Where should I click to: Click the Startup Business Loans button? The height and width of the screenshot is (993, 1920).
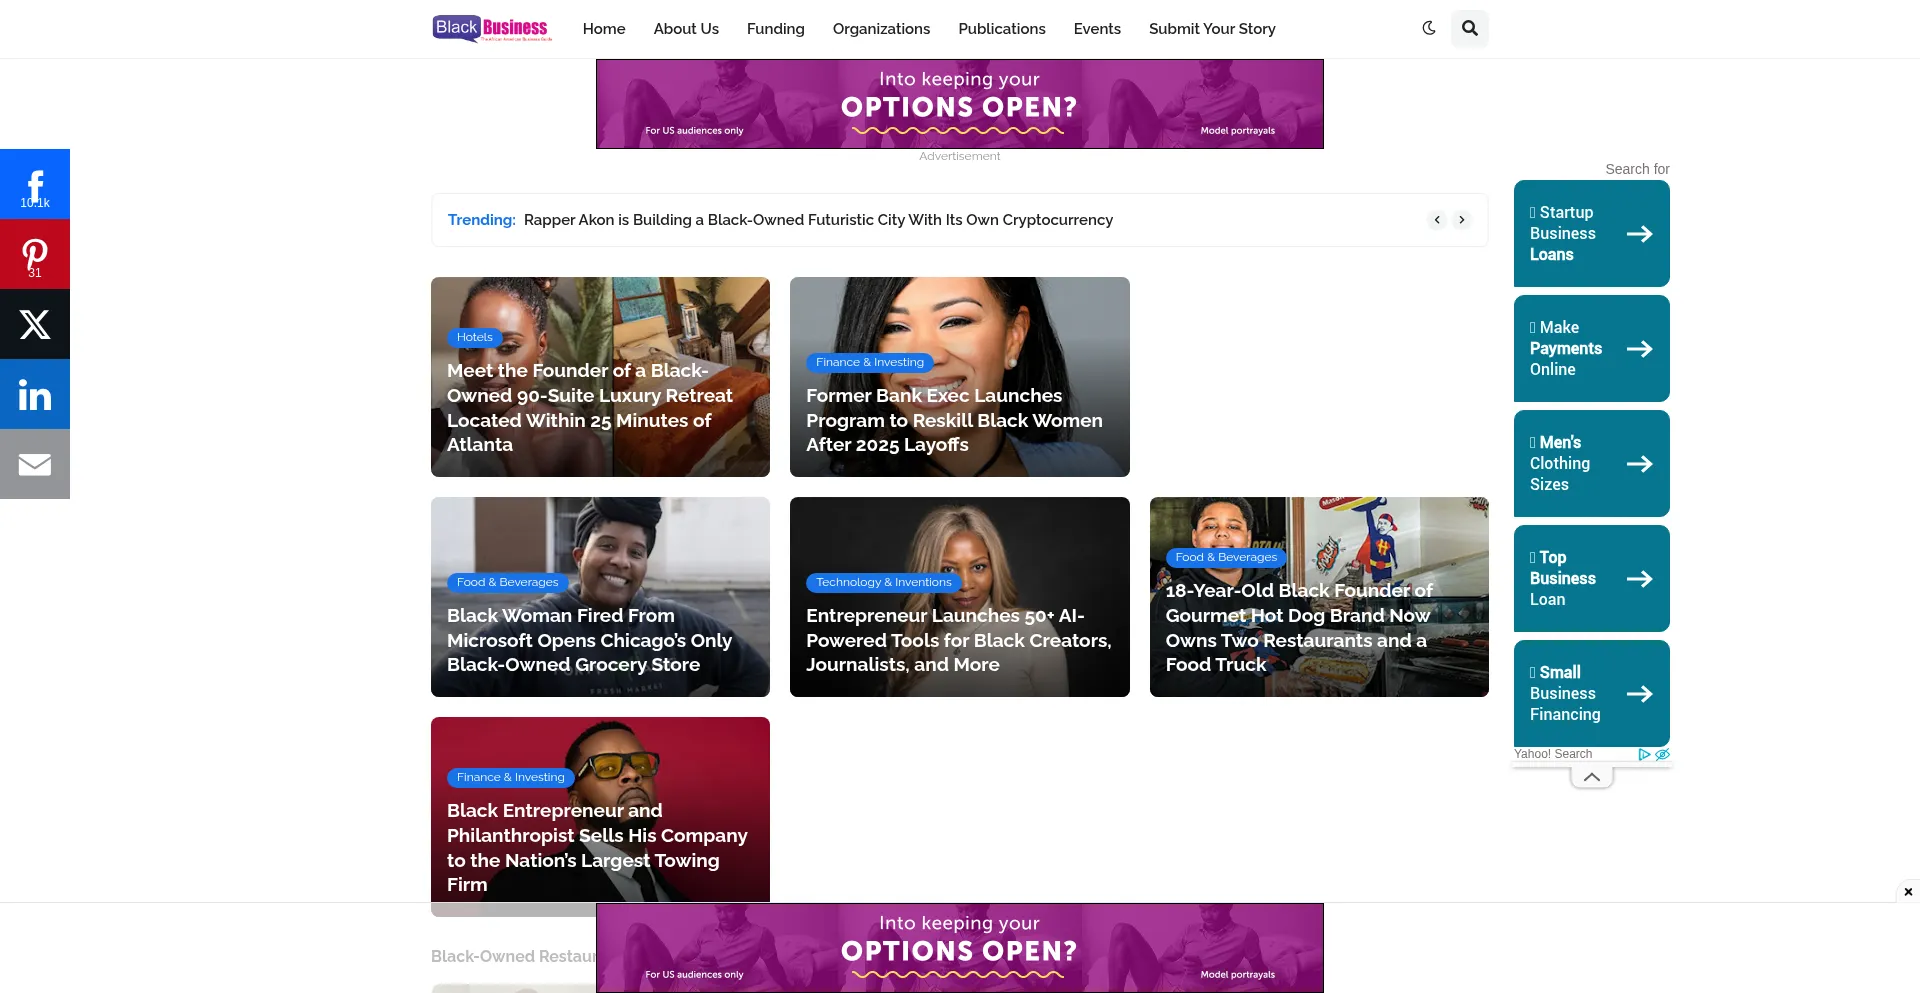(1591, 234)
